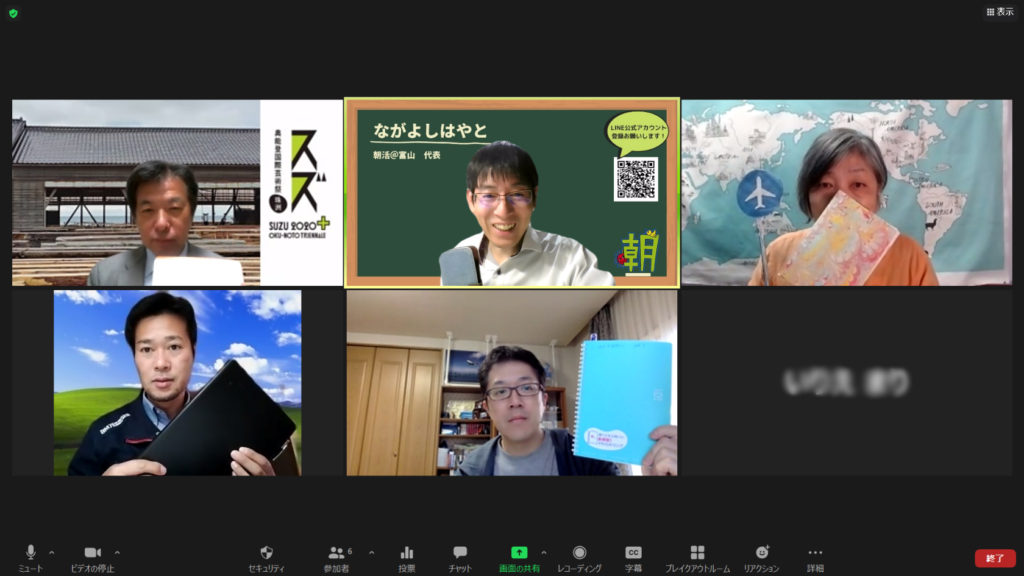Click the green encryption shield icon
The image size is (1024, 576).
pos(13,13)
